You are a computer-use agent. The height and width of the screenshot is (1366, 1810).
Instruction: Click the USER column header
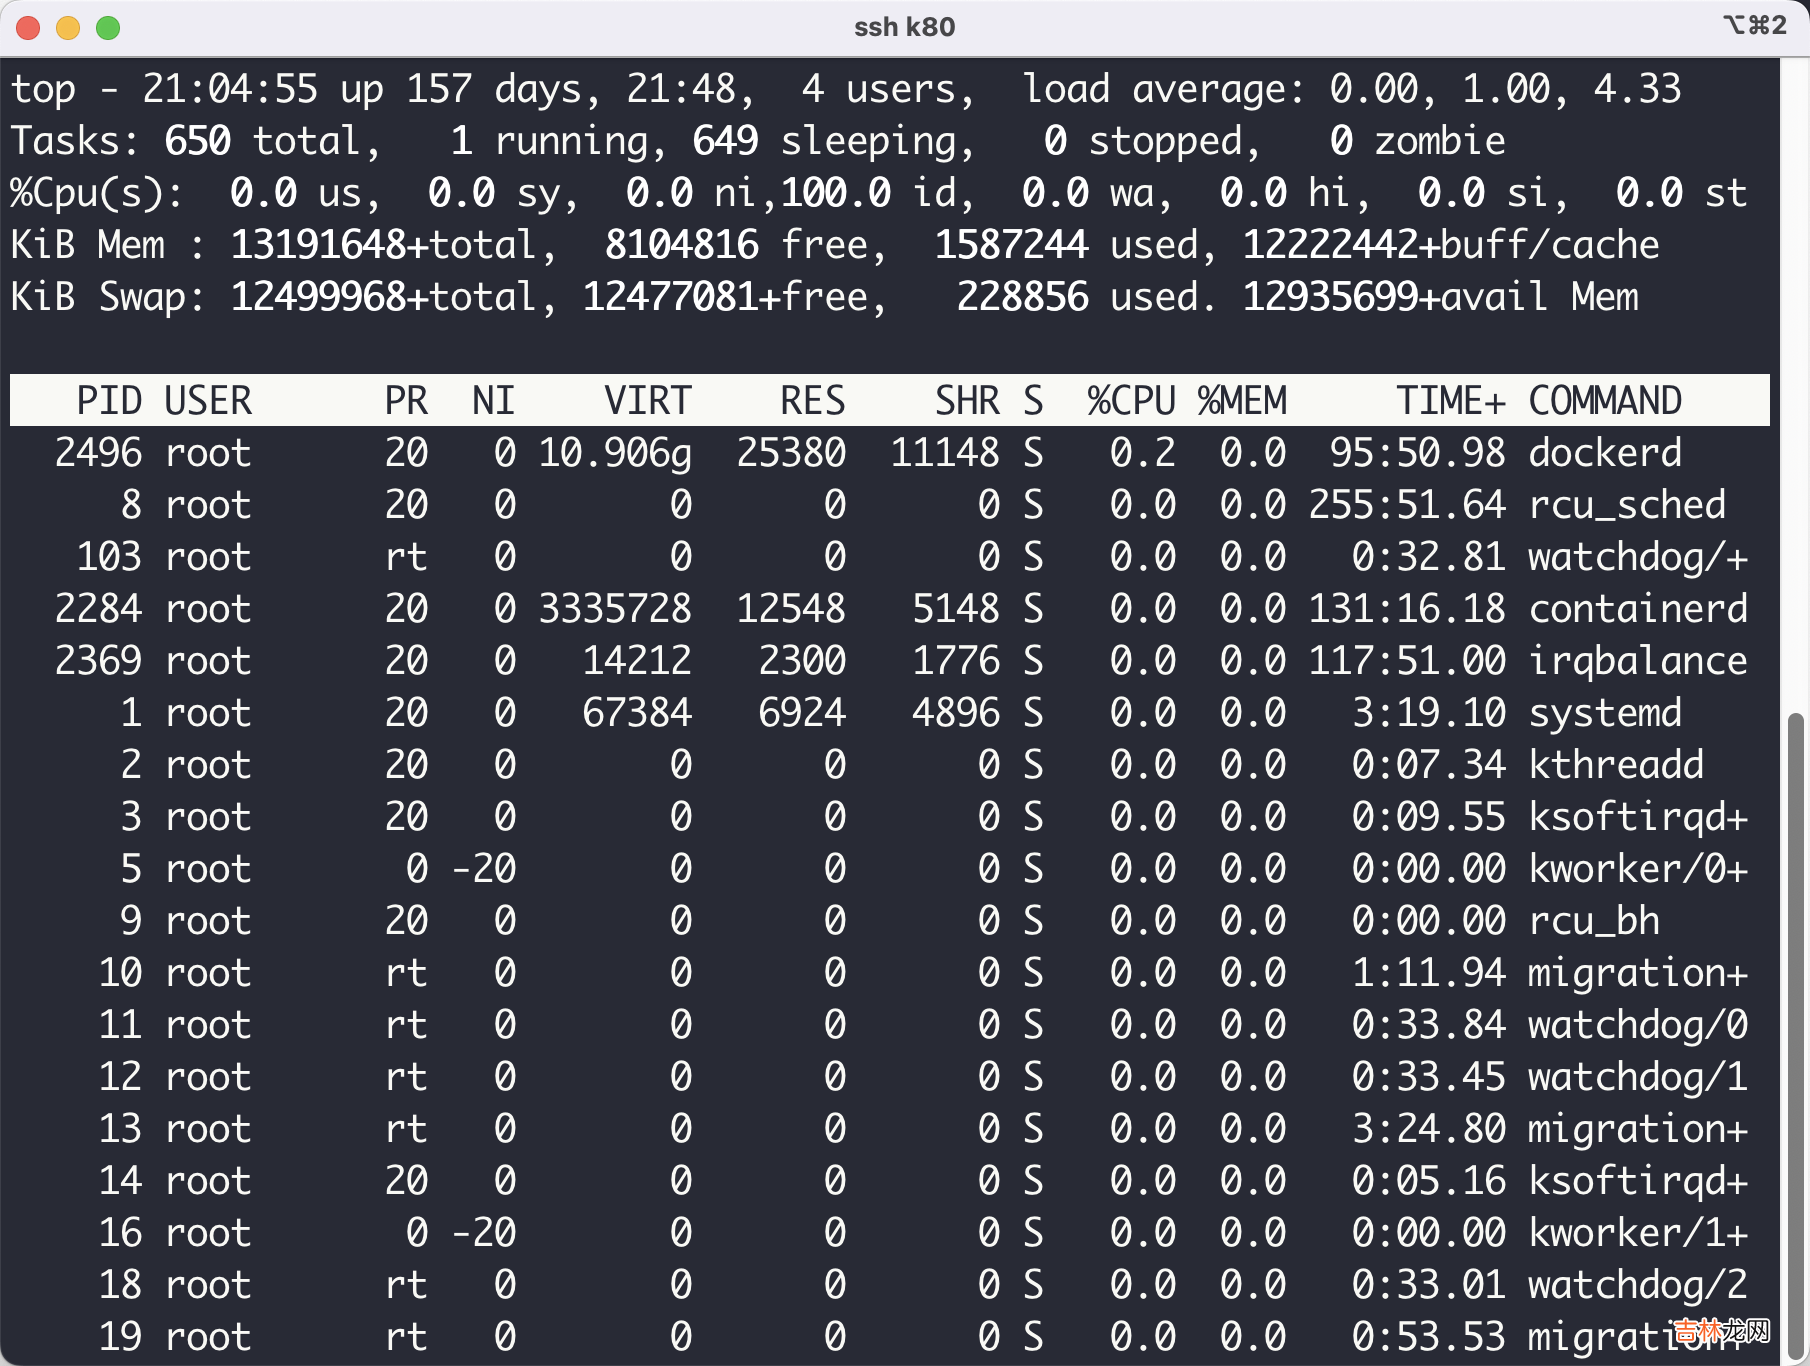tap(208, 401)
